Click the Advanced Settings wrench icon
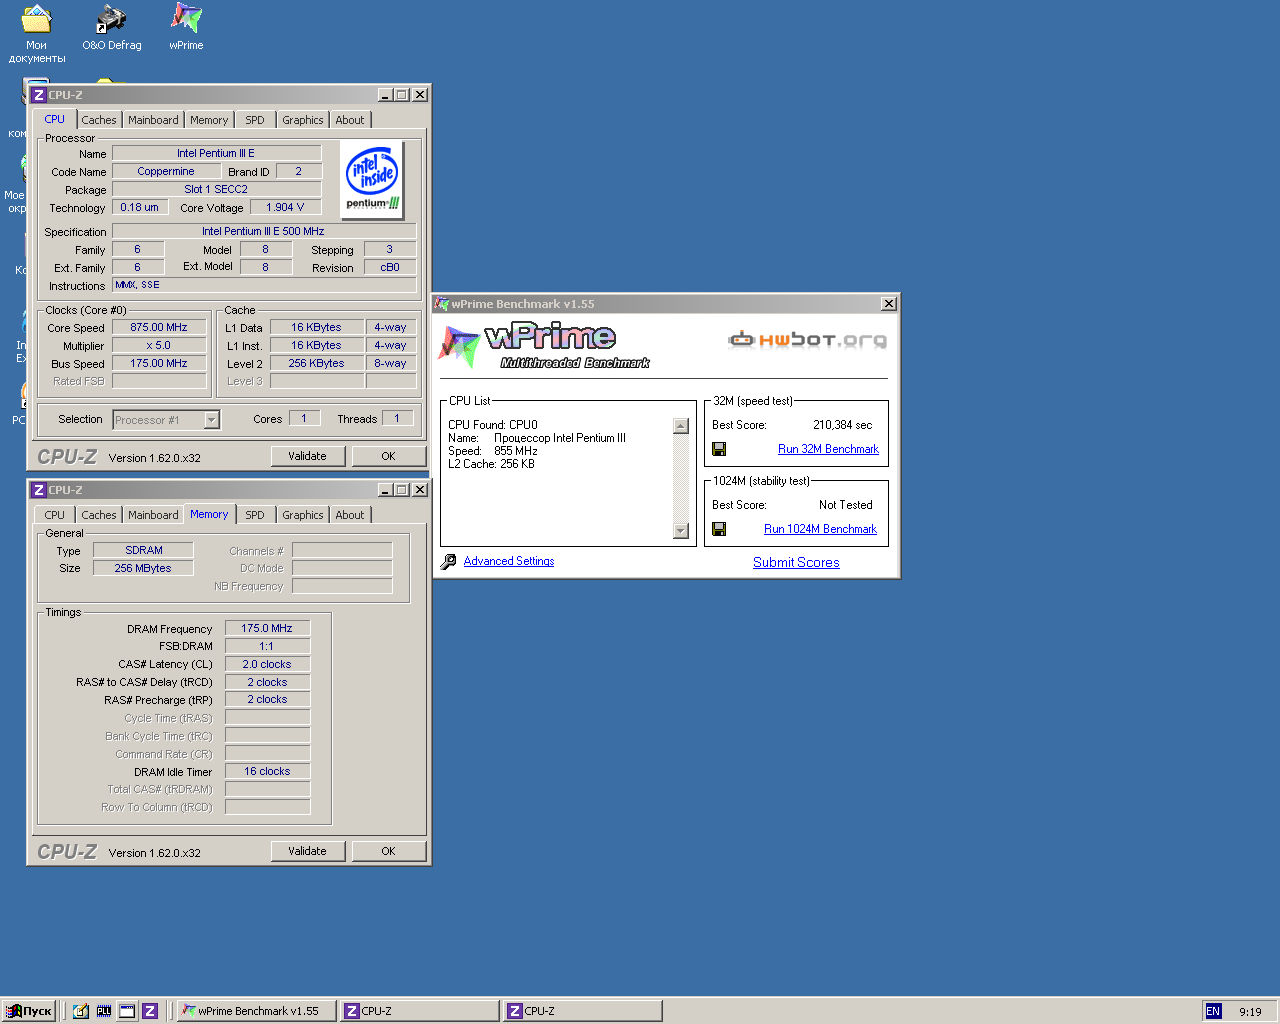 [x=449, y=562]
